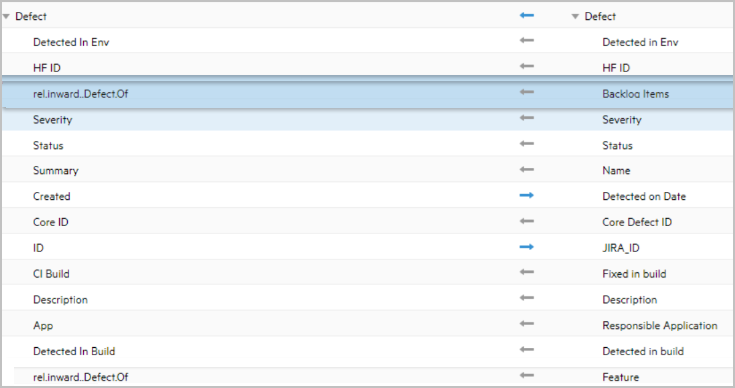
Task: Select the 'Responsible Application' field
Action: coord(660,325)
